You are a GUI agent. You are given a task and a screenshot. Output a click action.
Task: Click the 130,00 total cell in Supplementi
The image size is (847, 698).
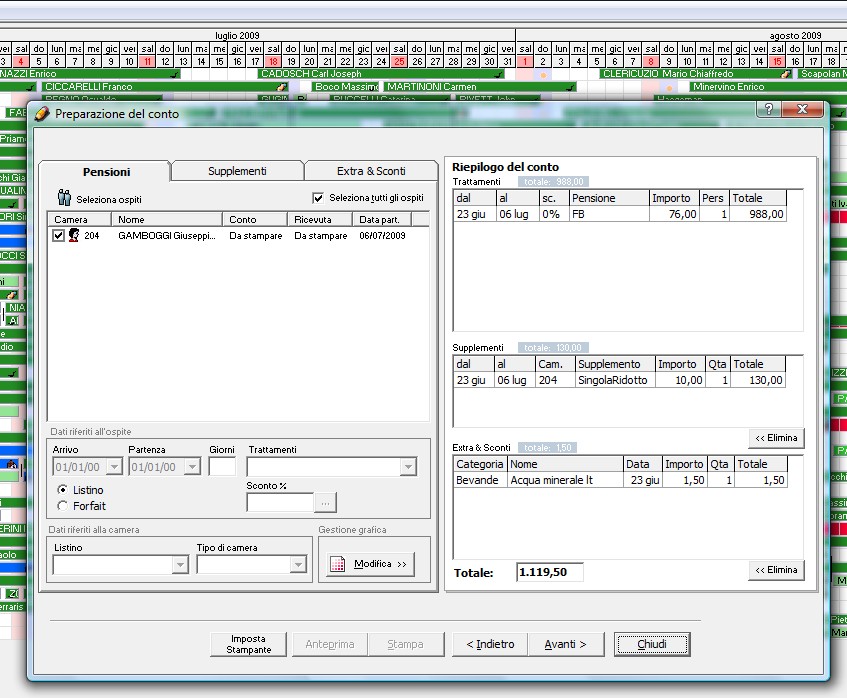757,380
